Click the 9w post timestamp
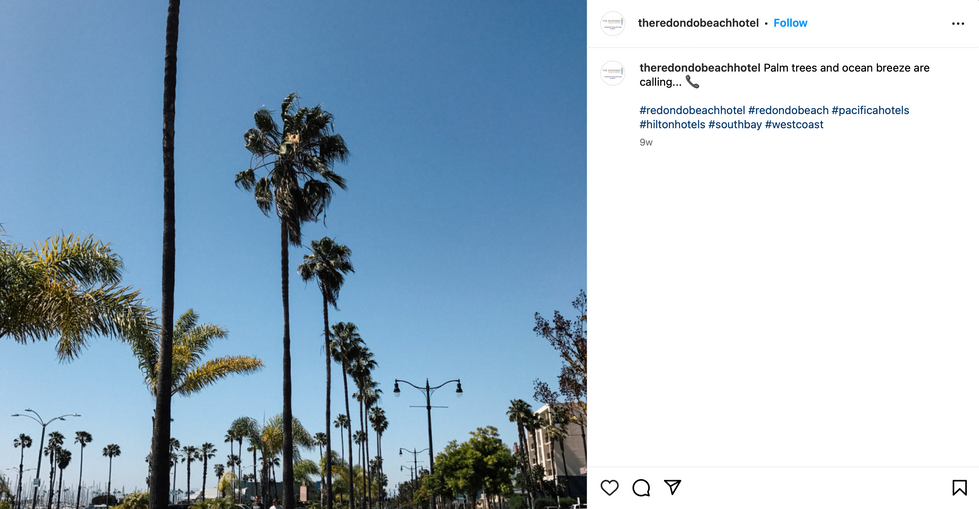The width and height of the screenshot is (979, 509). [x=646, y=142]
